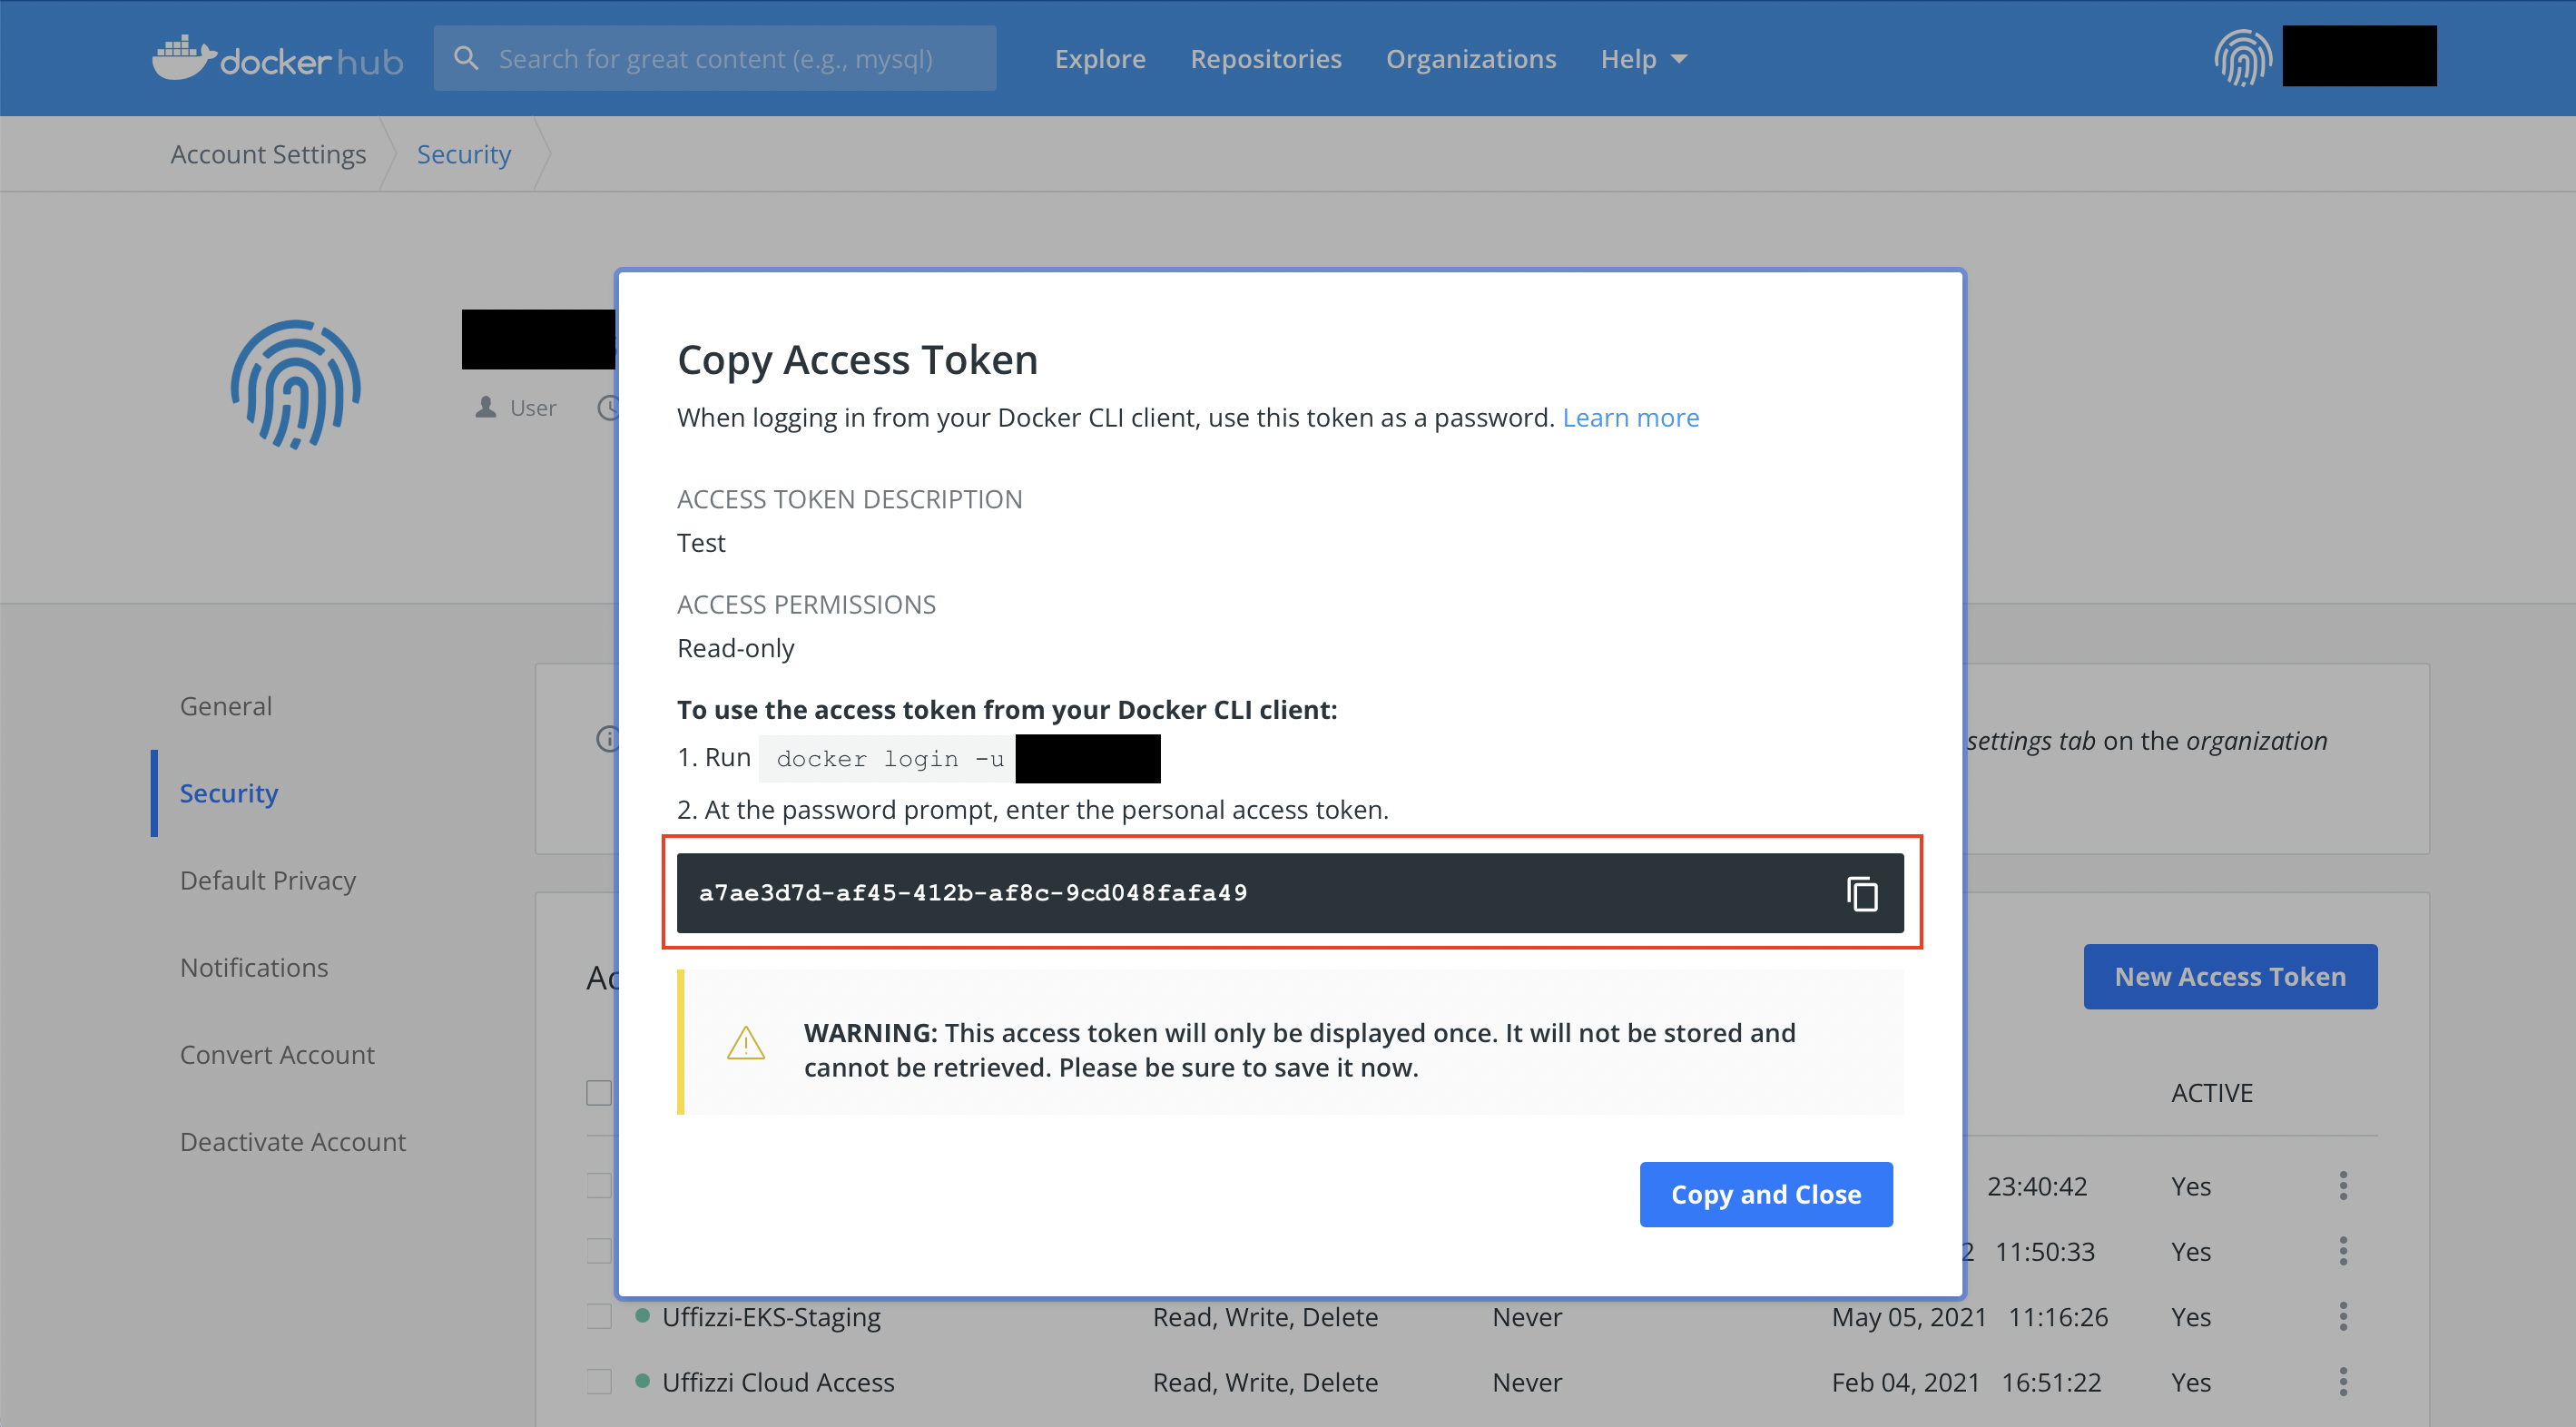Click the New Access Token button
This screenshot has width=2576, height=1427.
[2229, 976]
